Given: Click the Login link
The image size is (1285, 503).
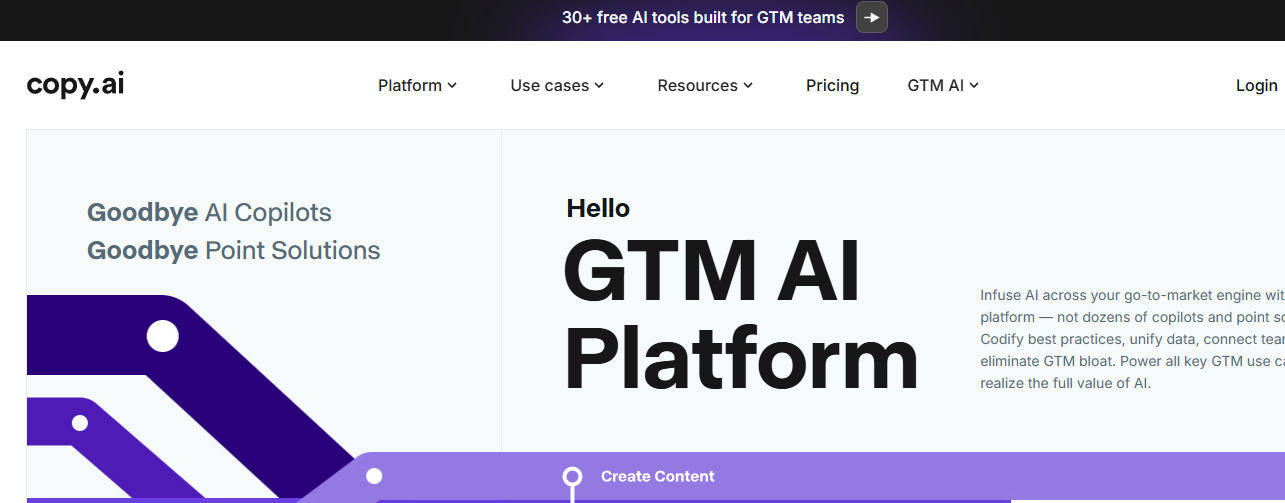Looking at the screenshot, I should pyautogui.click(x=1256, y=86).
